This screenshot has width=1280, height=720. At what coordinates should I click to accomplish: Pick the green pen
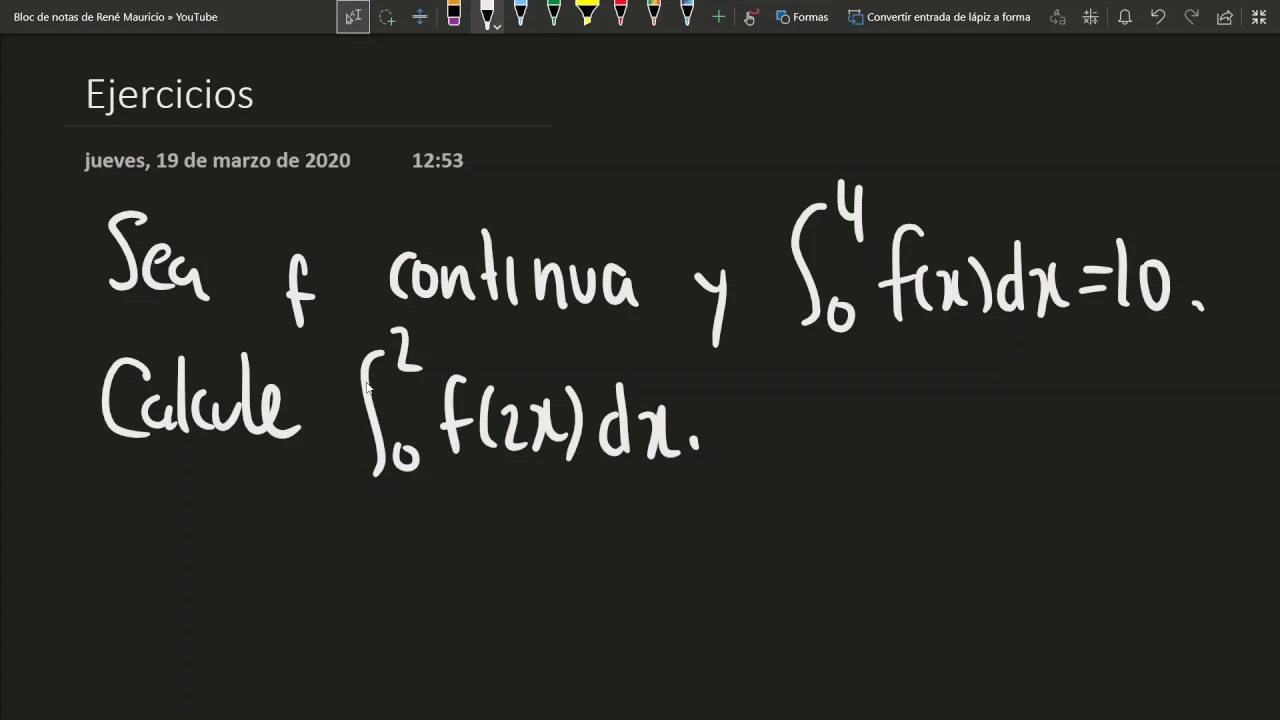553,14
